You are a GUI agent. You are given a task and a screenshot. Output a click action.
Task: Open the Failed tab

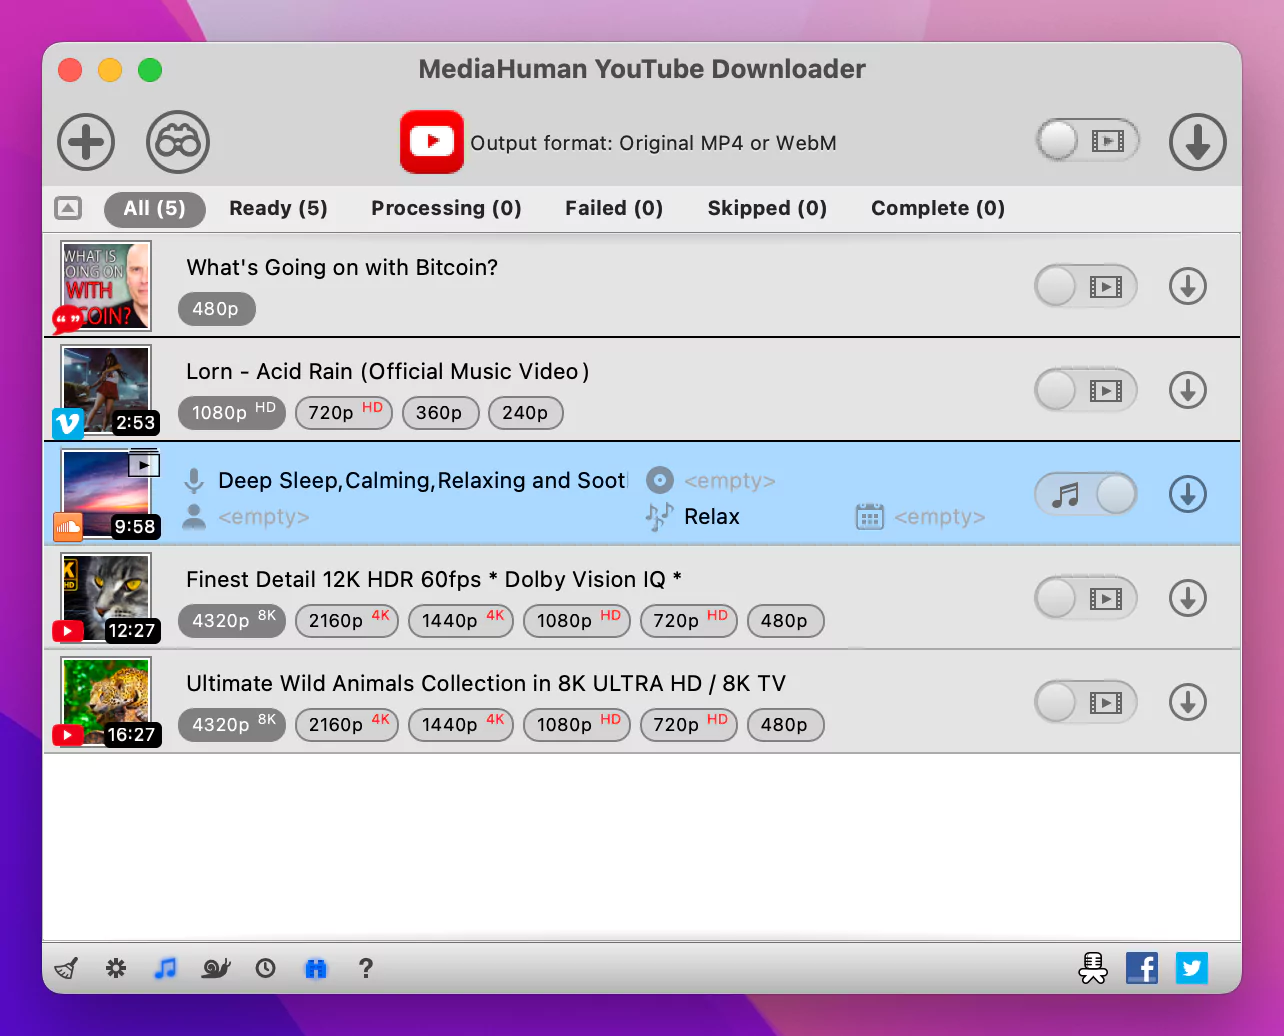click(x=614, y=208)
